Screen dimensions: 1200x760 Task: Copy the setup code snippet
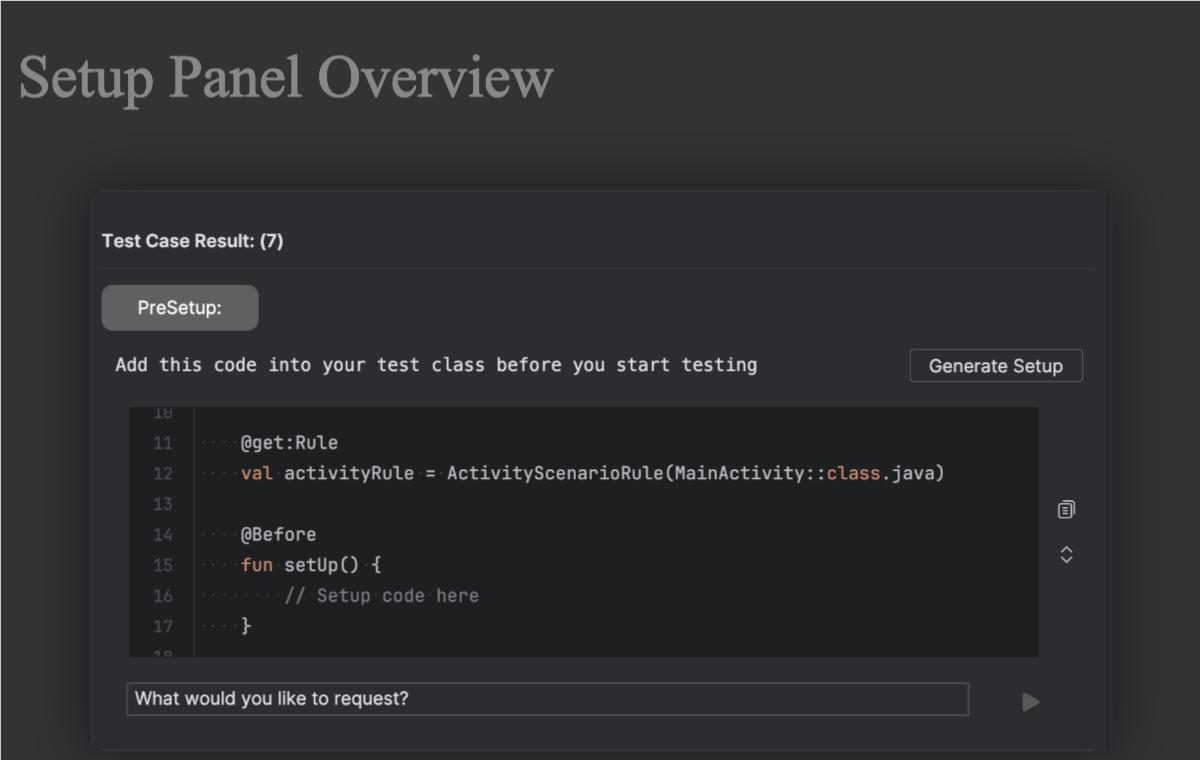tap(1066, 510)
